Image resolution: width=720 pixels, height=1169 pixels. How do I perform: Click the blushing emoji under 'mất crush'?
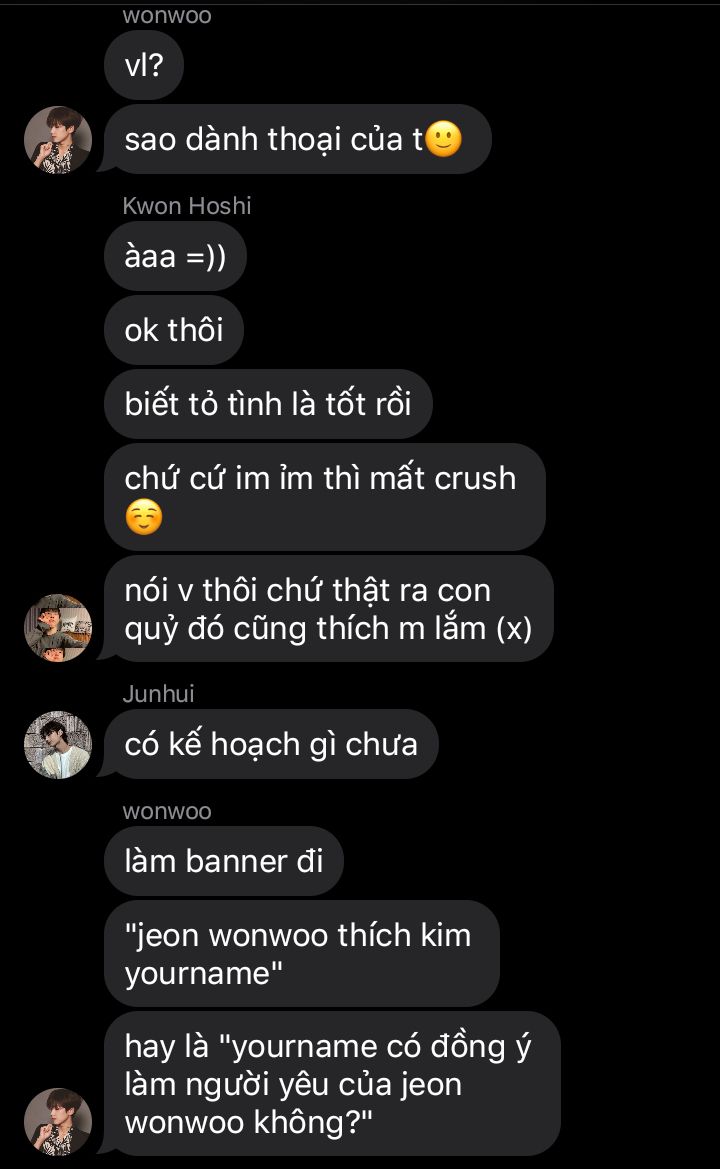[x=144, y=517]
